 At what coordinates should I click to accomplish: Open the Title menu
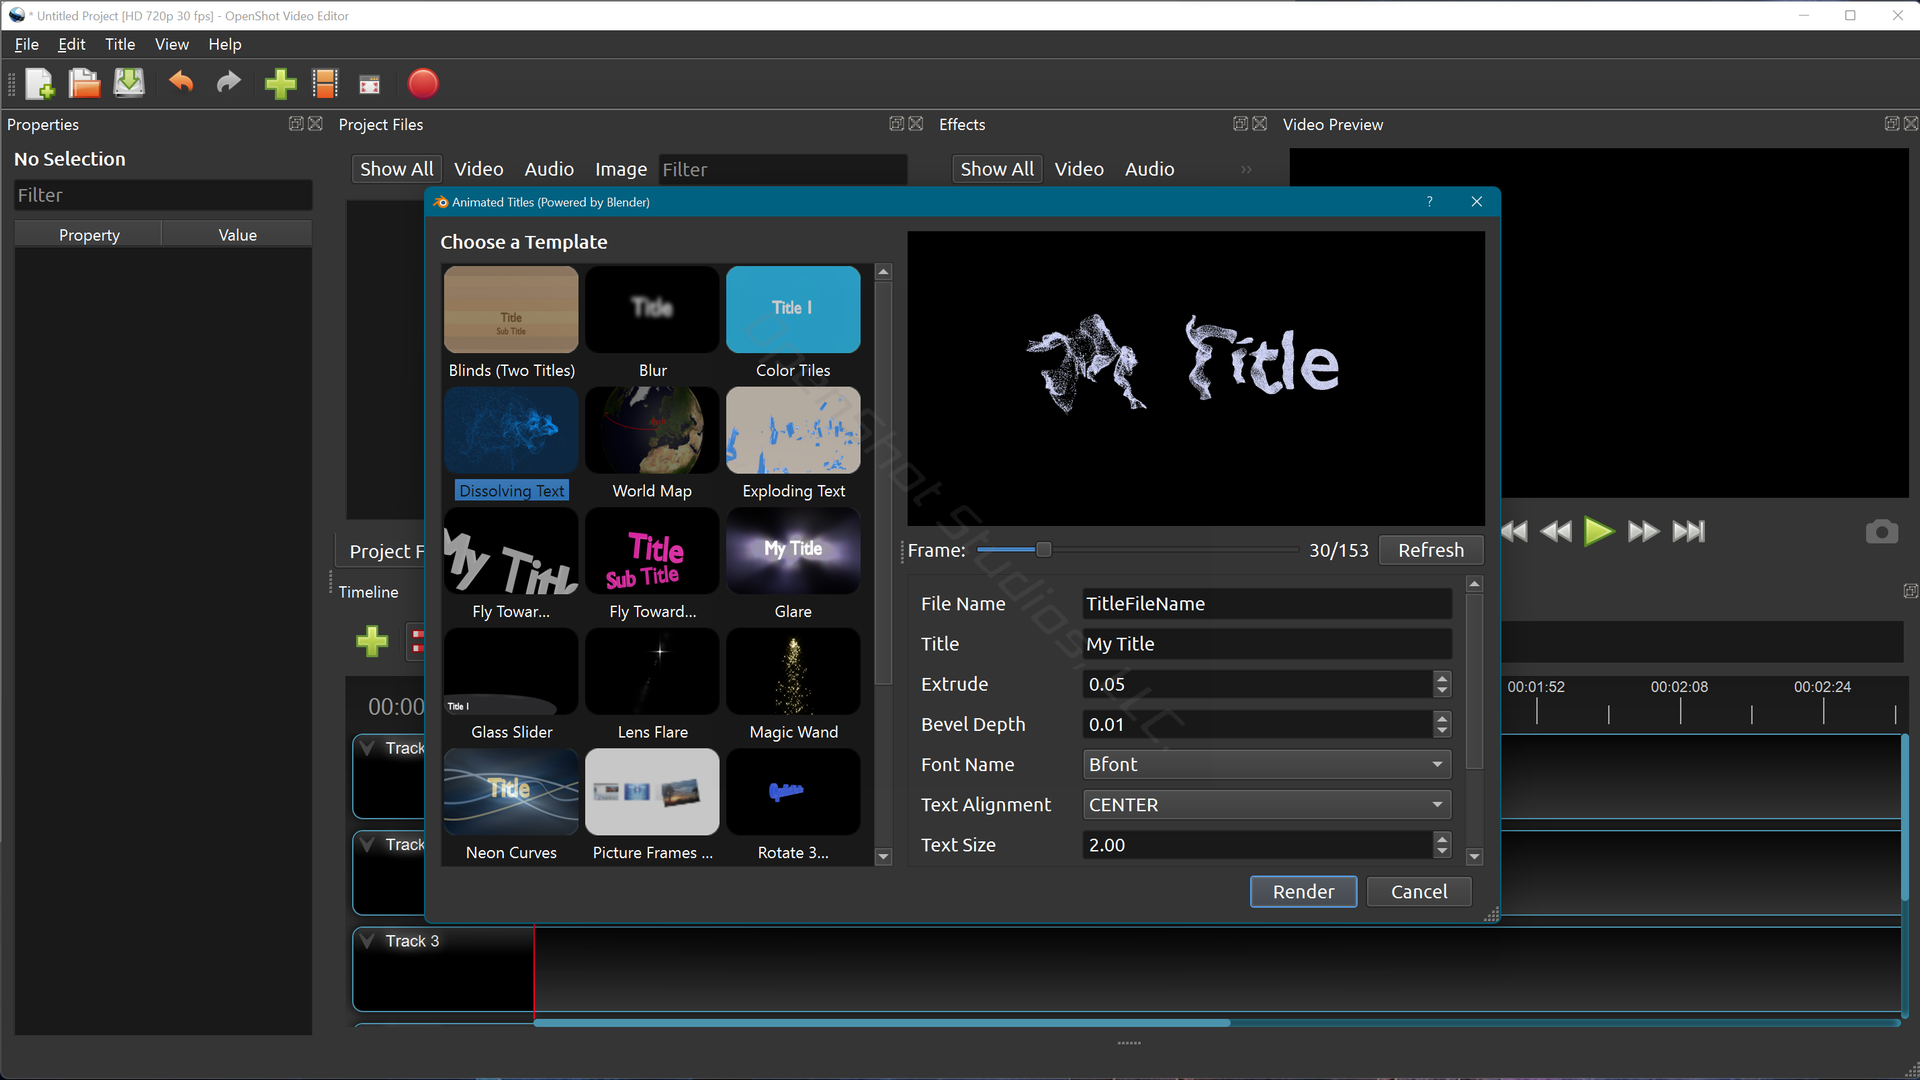[x=119, y=44]
